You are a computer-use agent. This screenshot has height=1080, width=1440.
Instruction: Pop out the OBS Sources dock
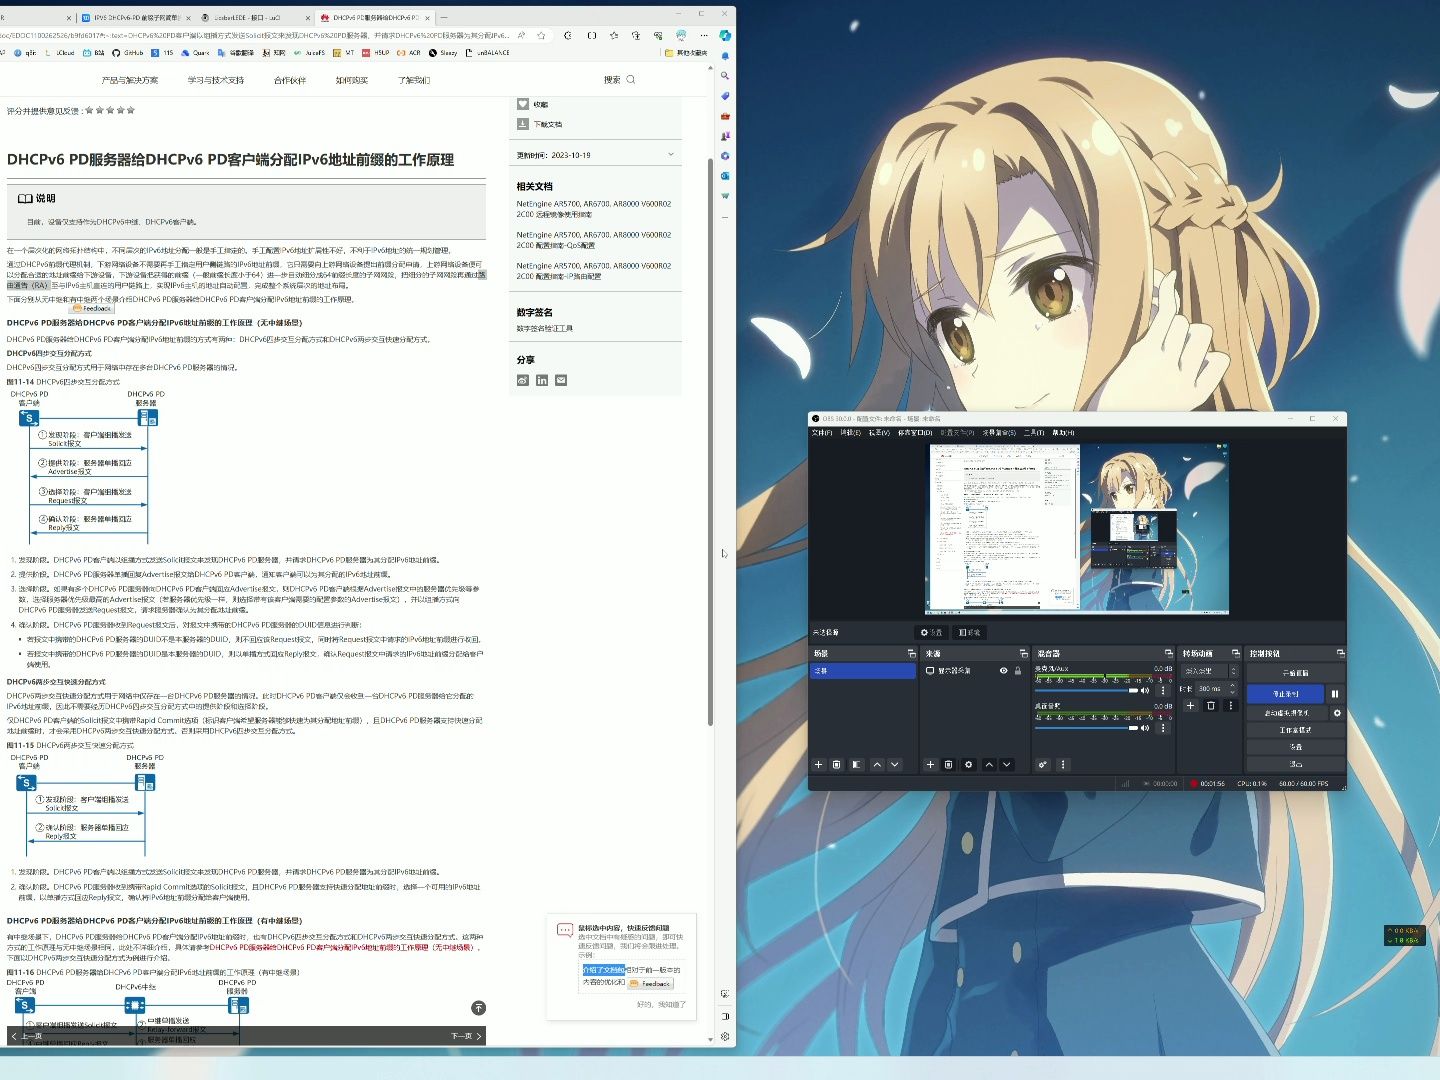1023,653
